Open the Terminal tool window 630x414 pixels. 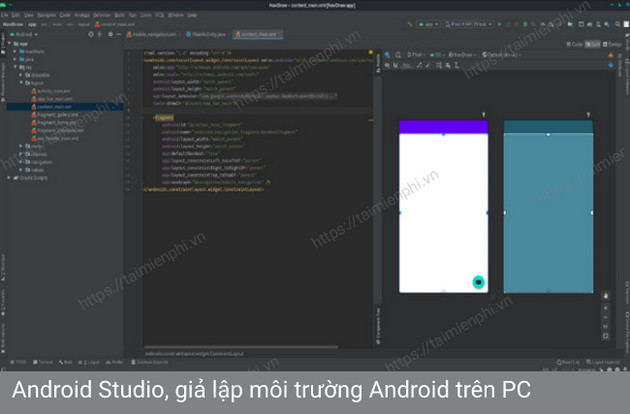[x=43, y=362]
